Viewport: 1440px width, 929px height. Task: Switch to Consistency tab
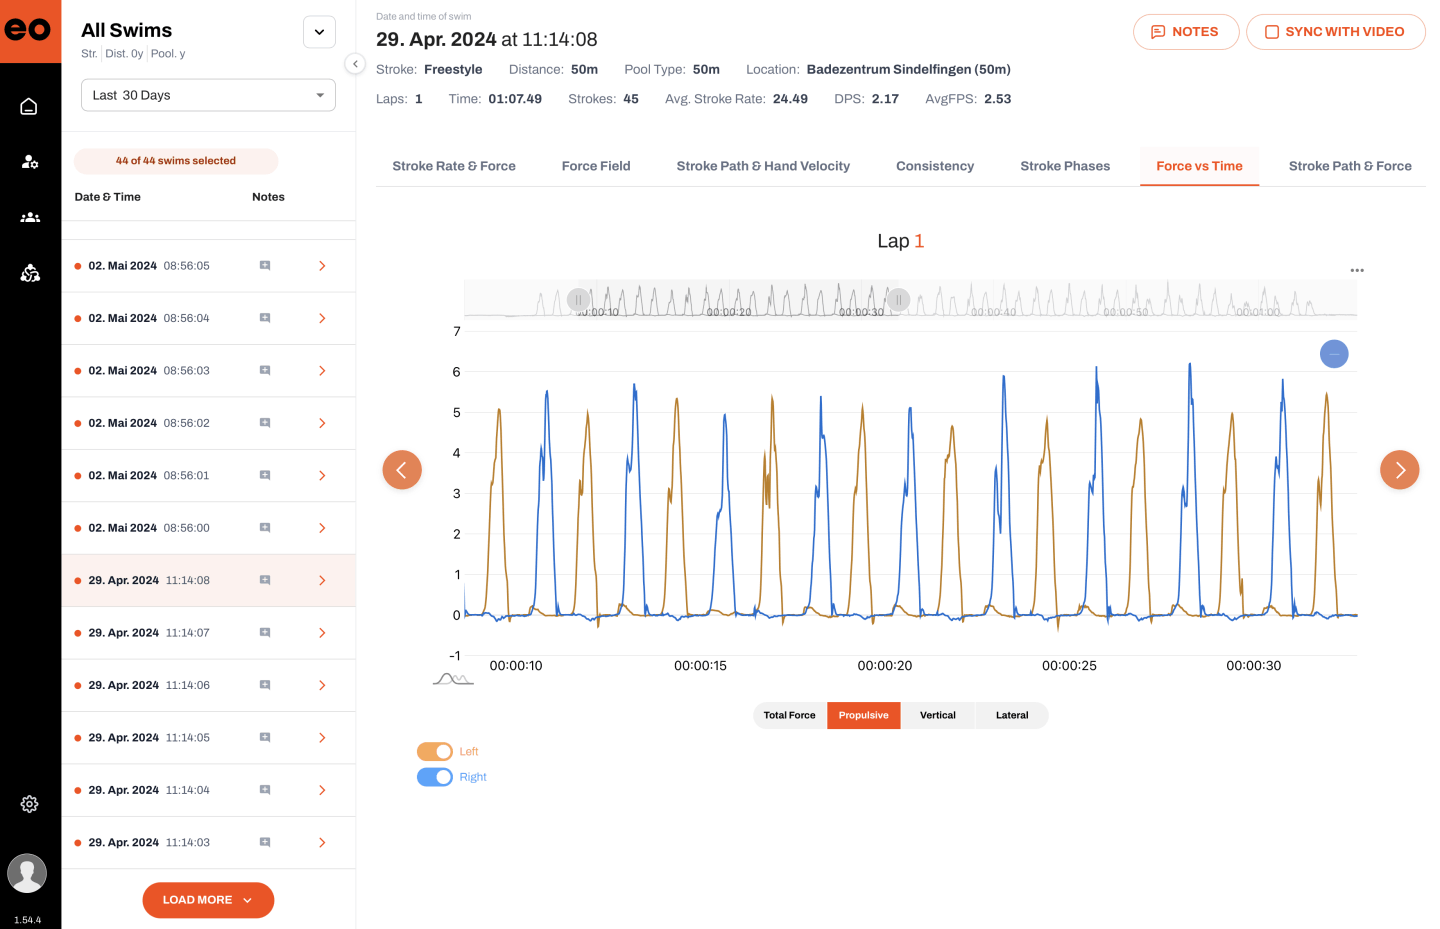935,166
